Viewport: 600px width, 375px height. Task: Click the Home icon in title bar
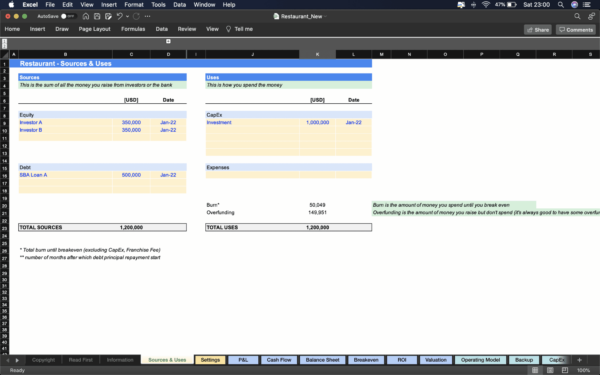[86, 16]
